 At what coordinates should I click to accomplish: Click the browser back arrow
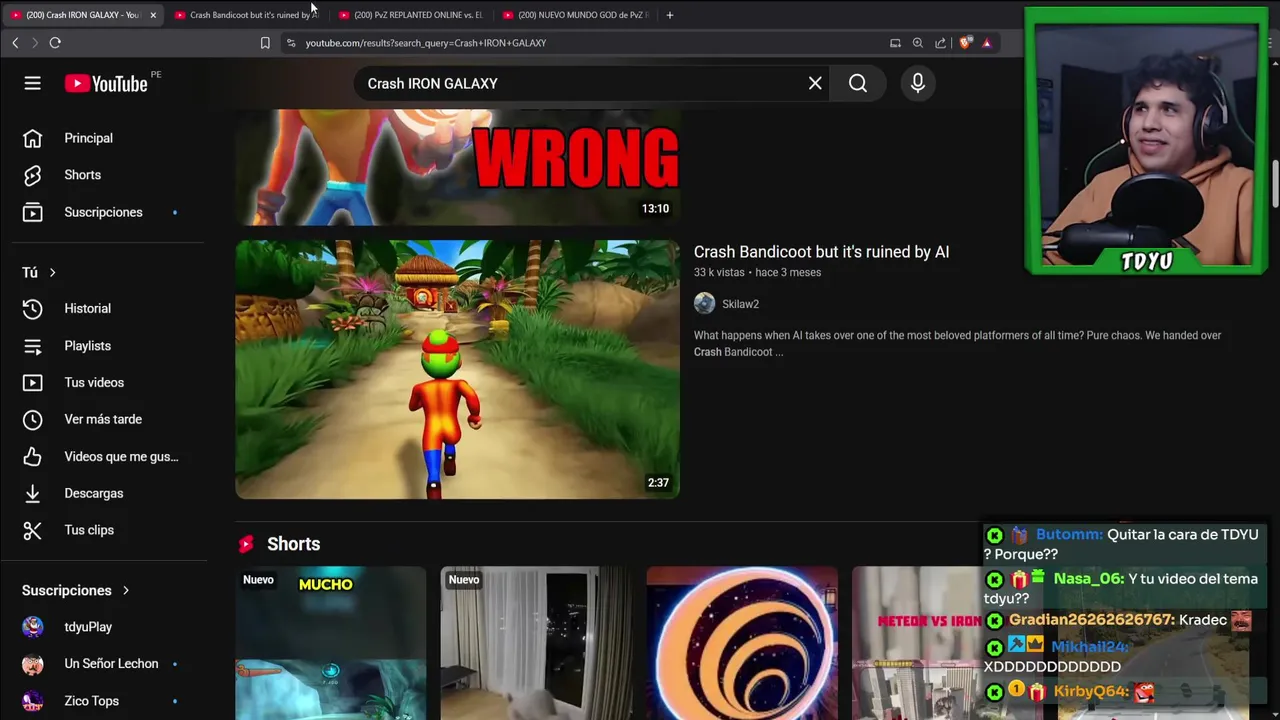(15, 43)
